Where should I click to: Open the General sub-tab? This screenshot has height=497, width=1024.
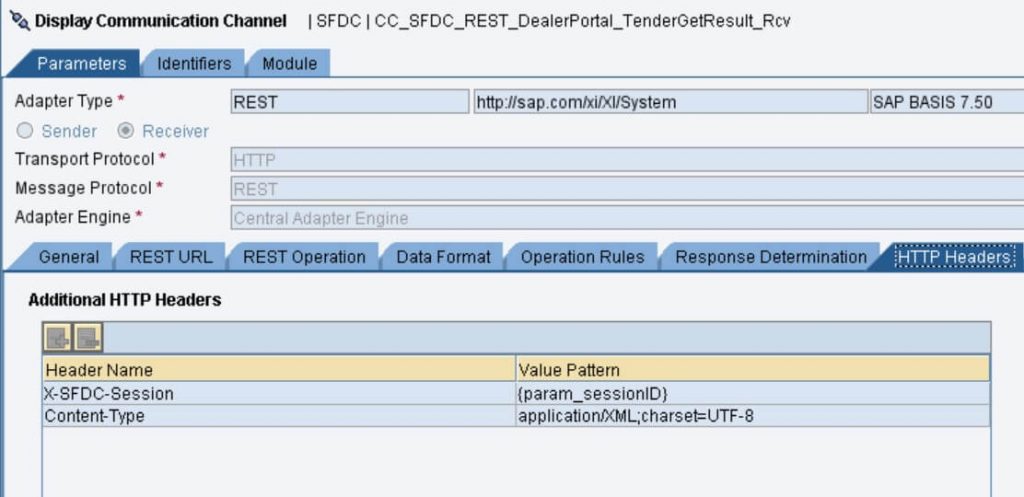pos(69,257)
